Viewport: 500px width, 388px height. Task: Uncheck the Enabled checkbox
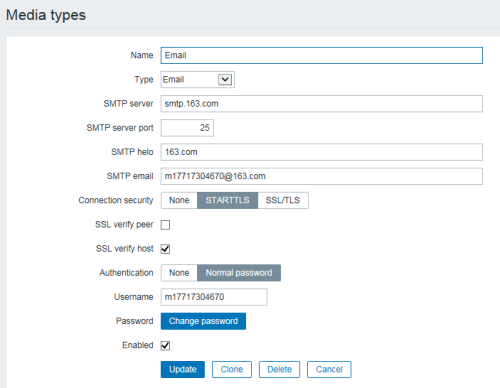[x=165, y=345]
